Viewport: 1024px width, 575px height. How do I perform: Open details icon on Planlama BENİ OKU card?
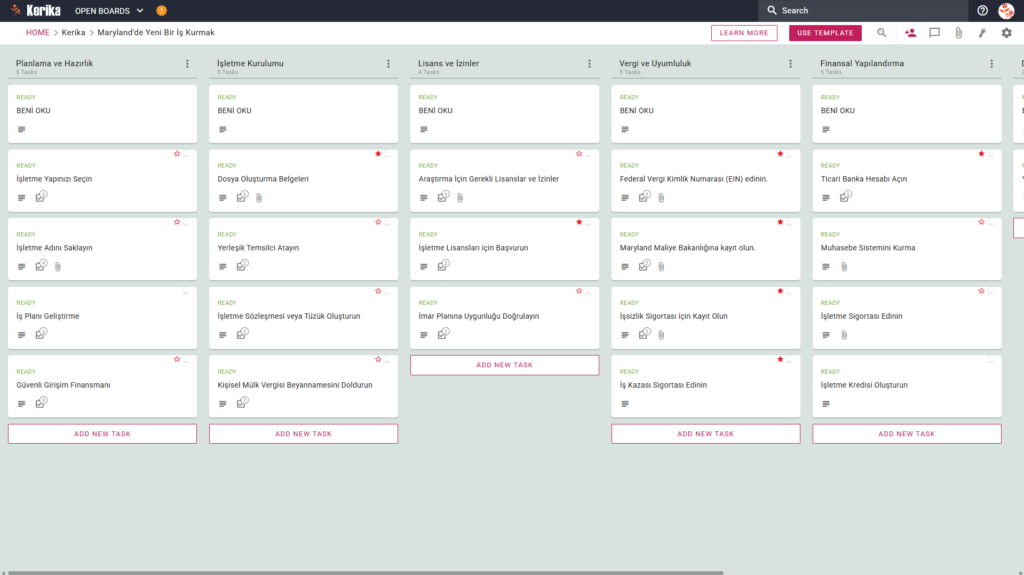pyautogui.click(x=22, y=129)
